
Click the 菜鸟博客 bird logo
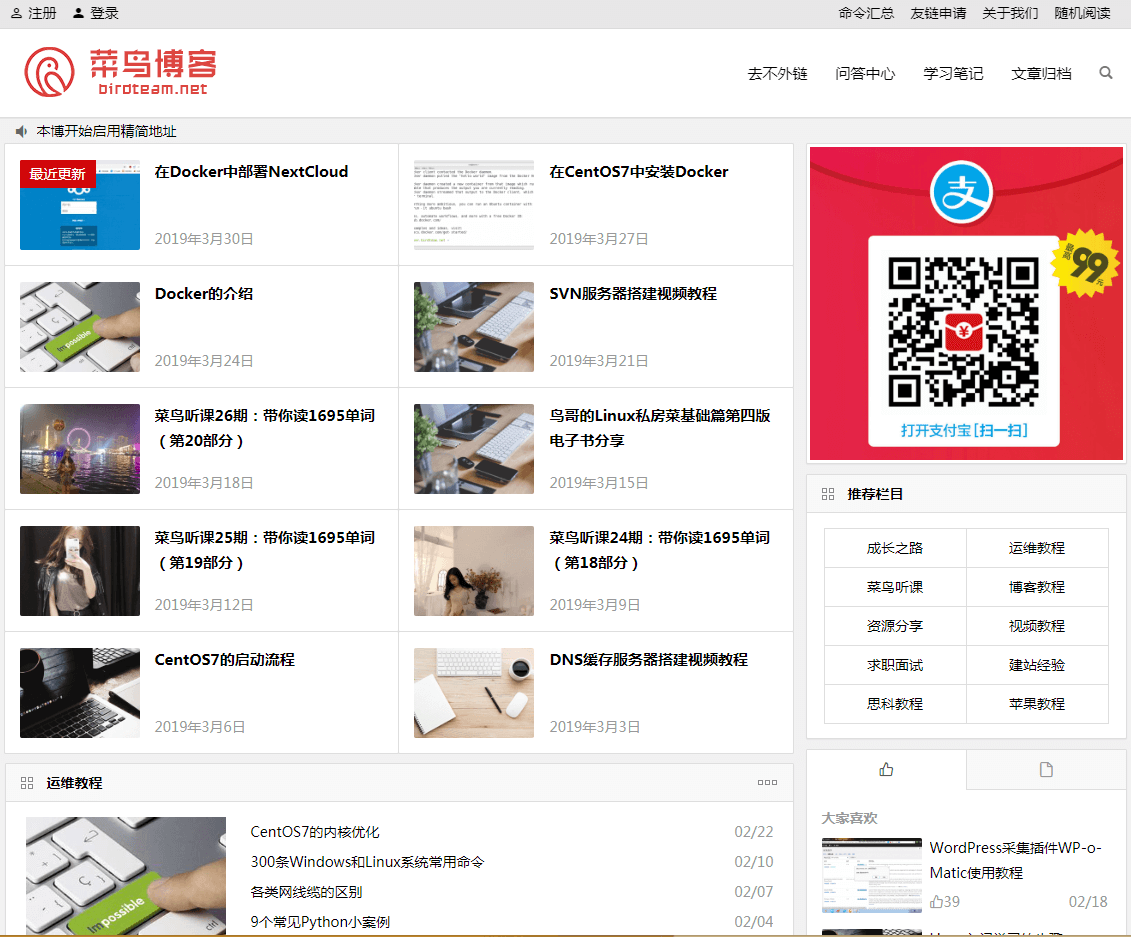50,72
